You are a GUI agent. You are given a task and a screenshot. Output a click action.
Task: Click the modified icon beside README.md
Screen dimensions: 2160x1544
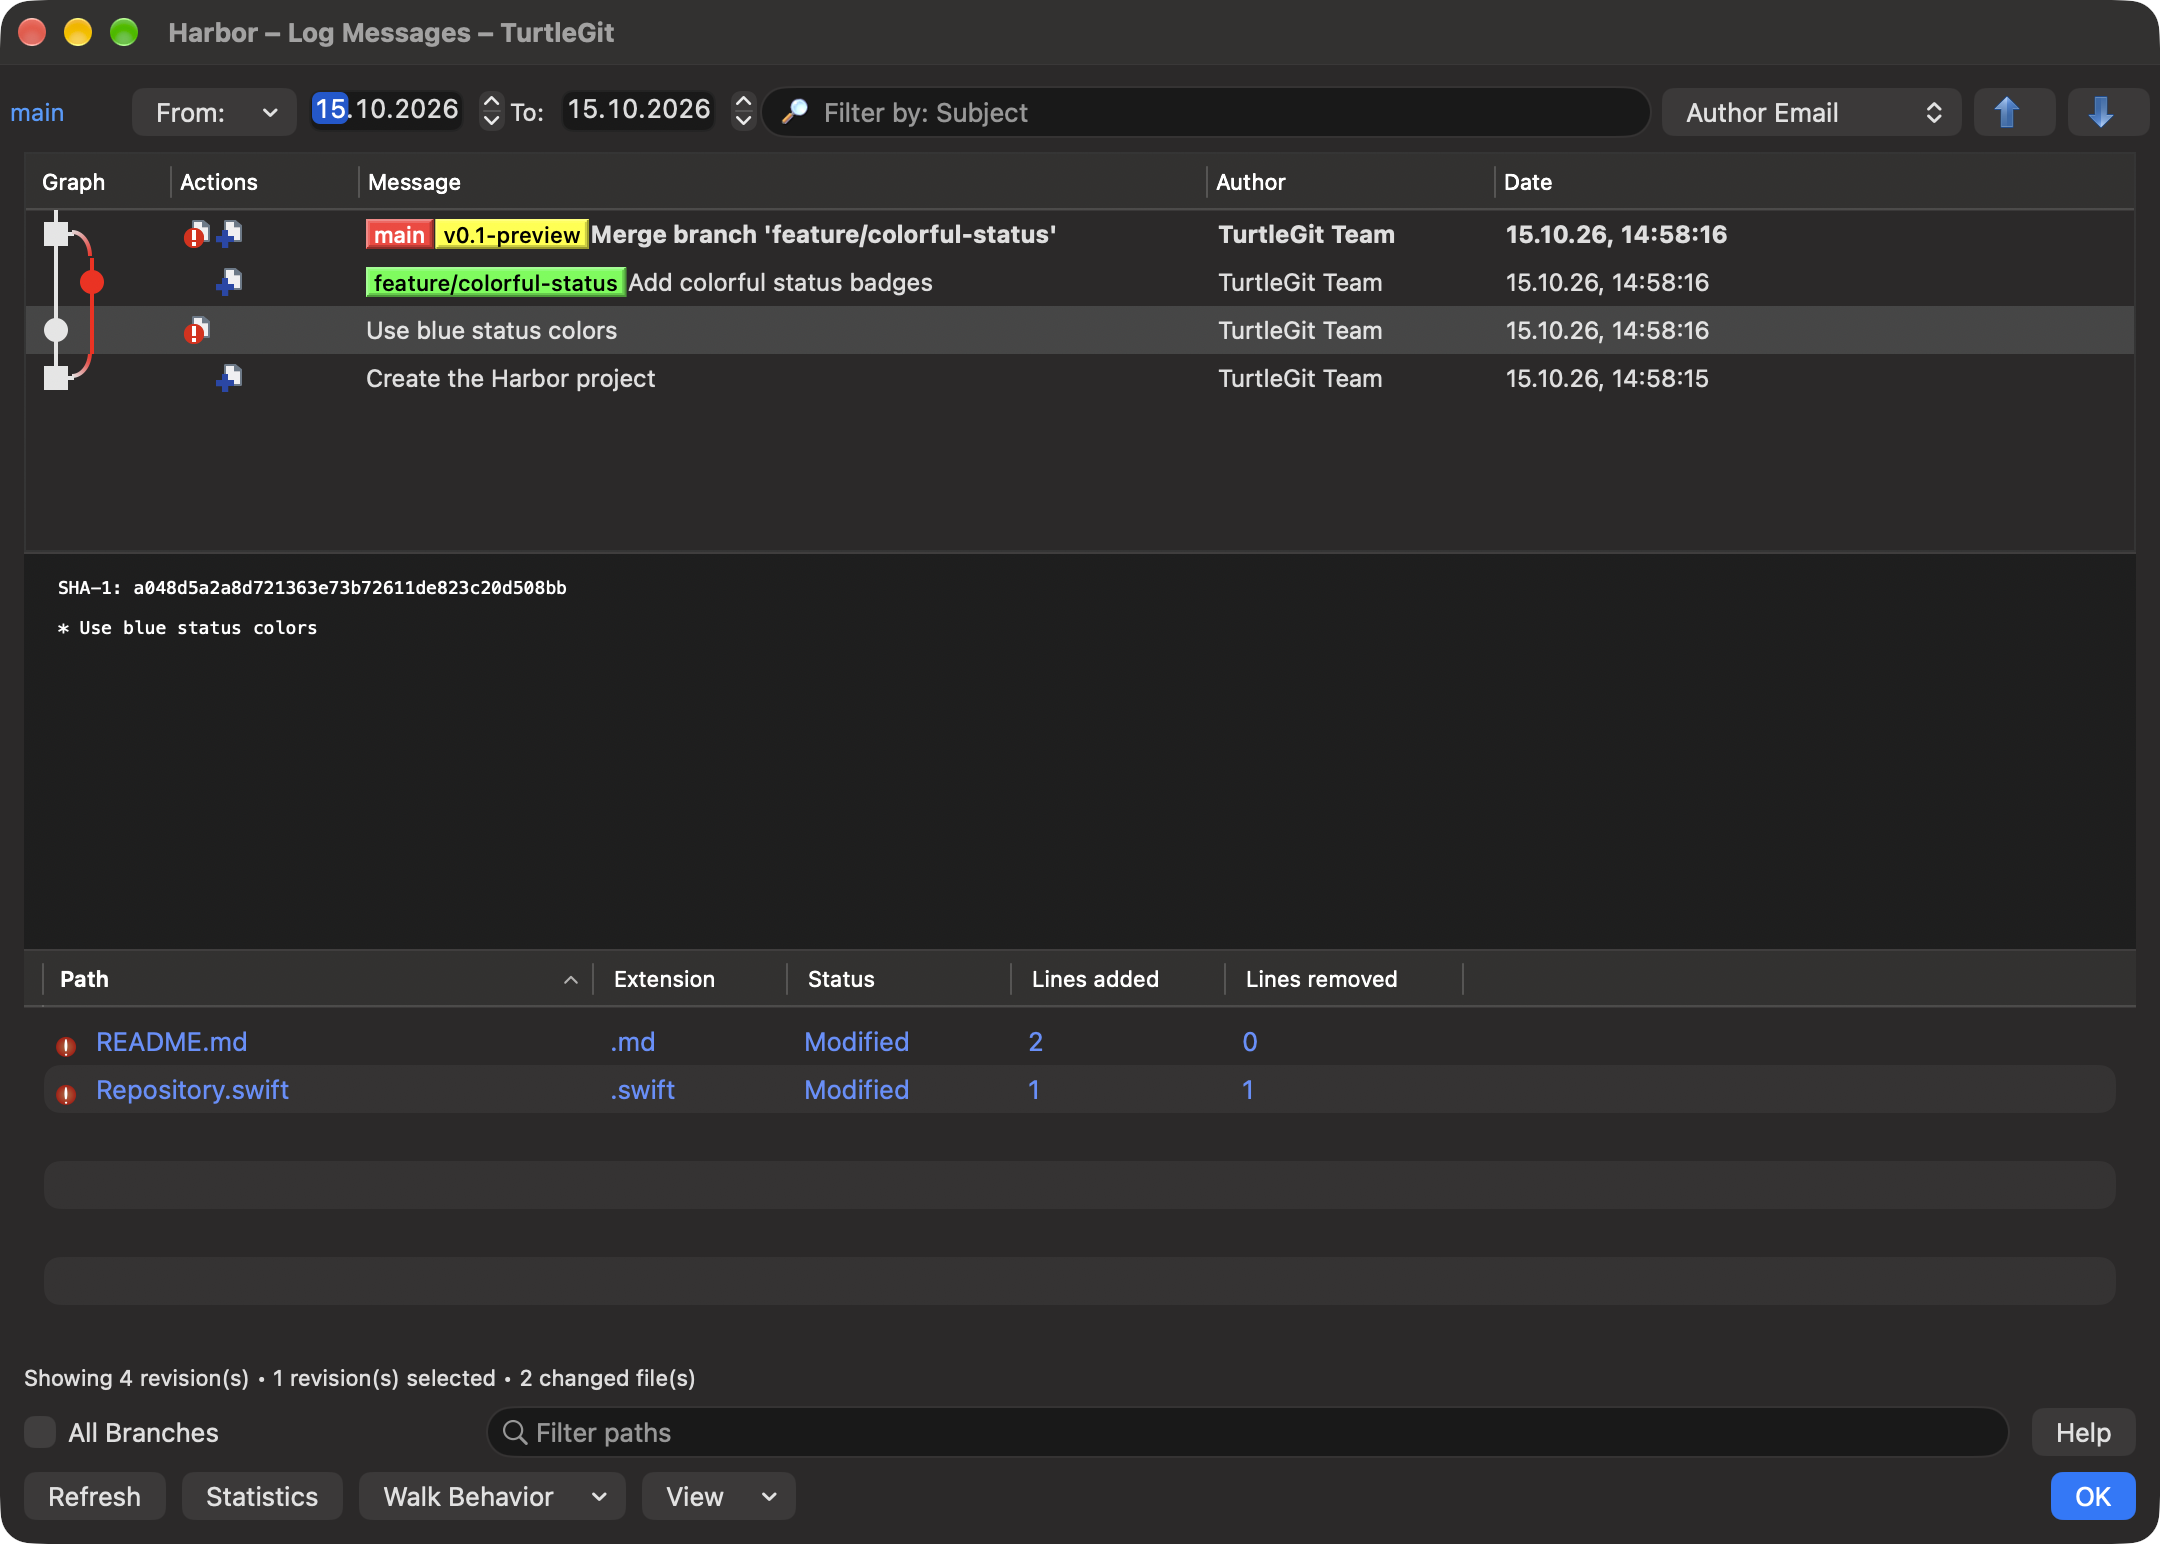click(x=66, y=1046)
